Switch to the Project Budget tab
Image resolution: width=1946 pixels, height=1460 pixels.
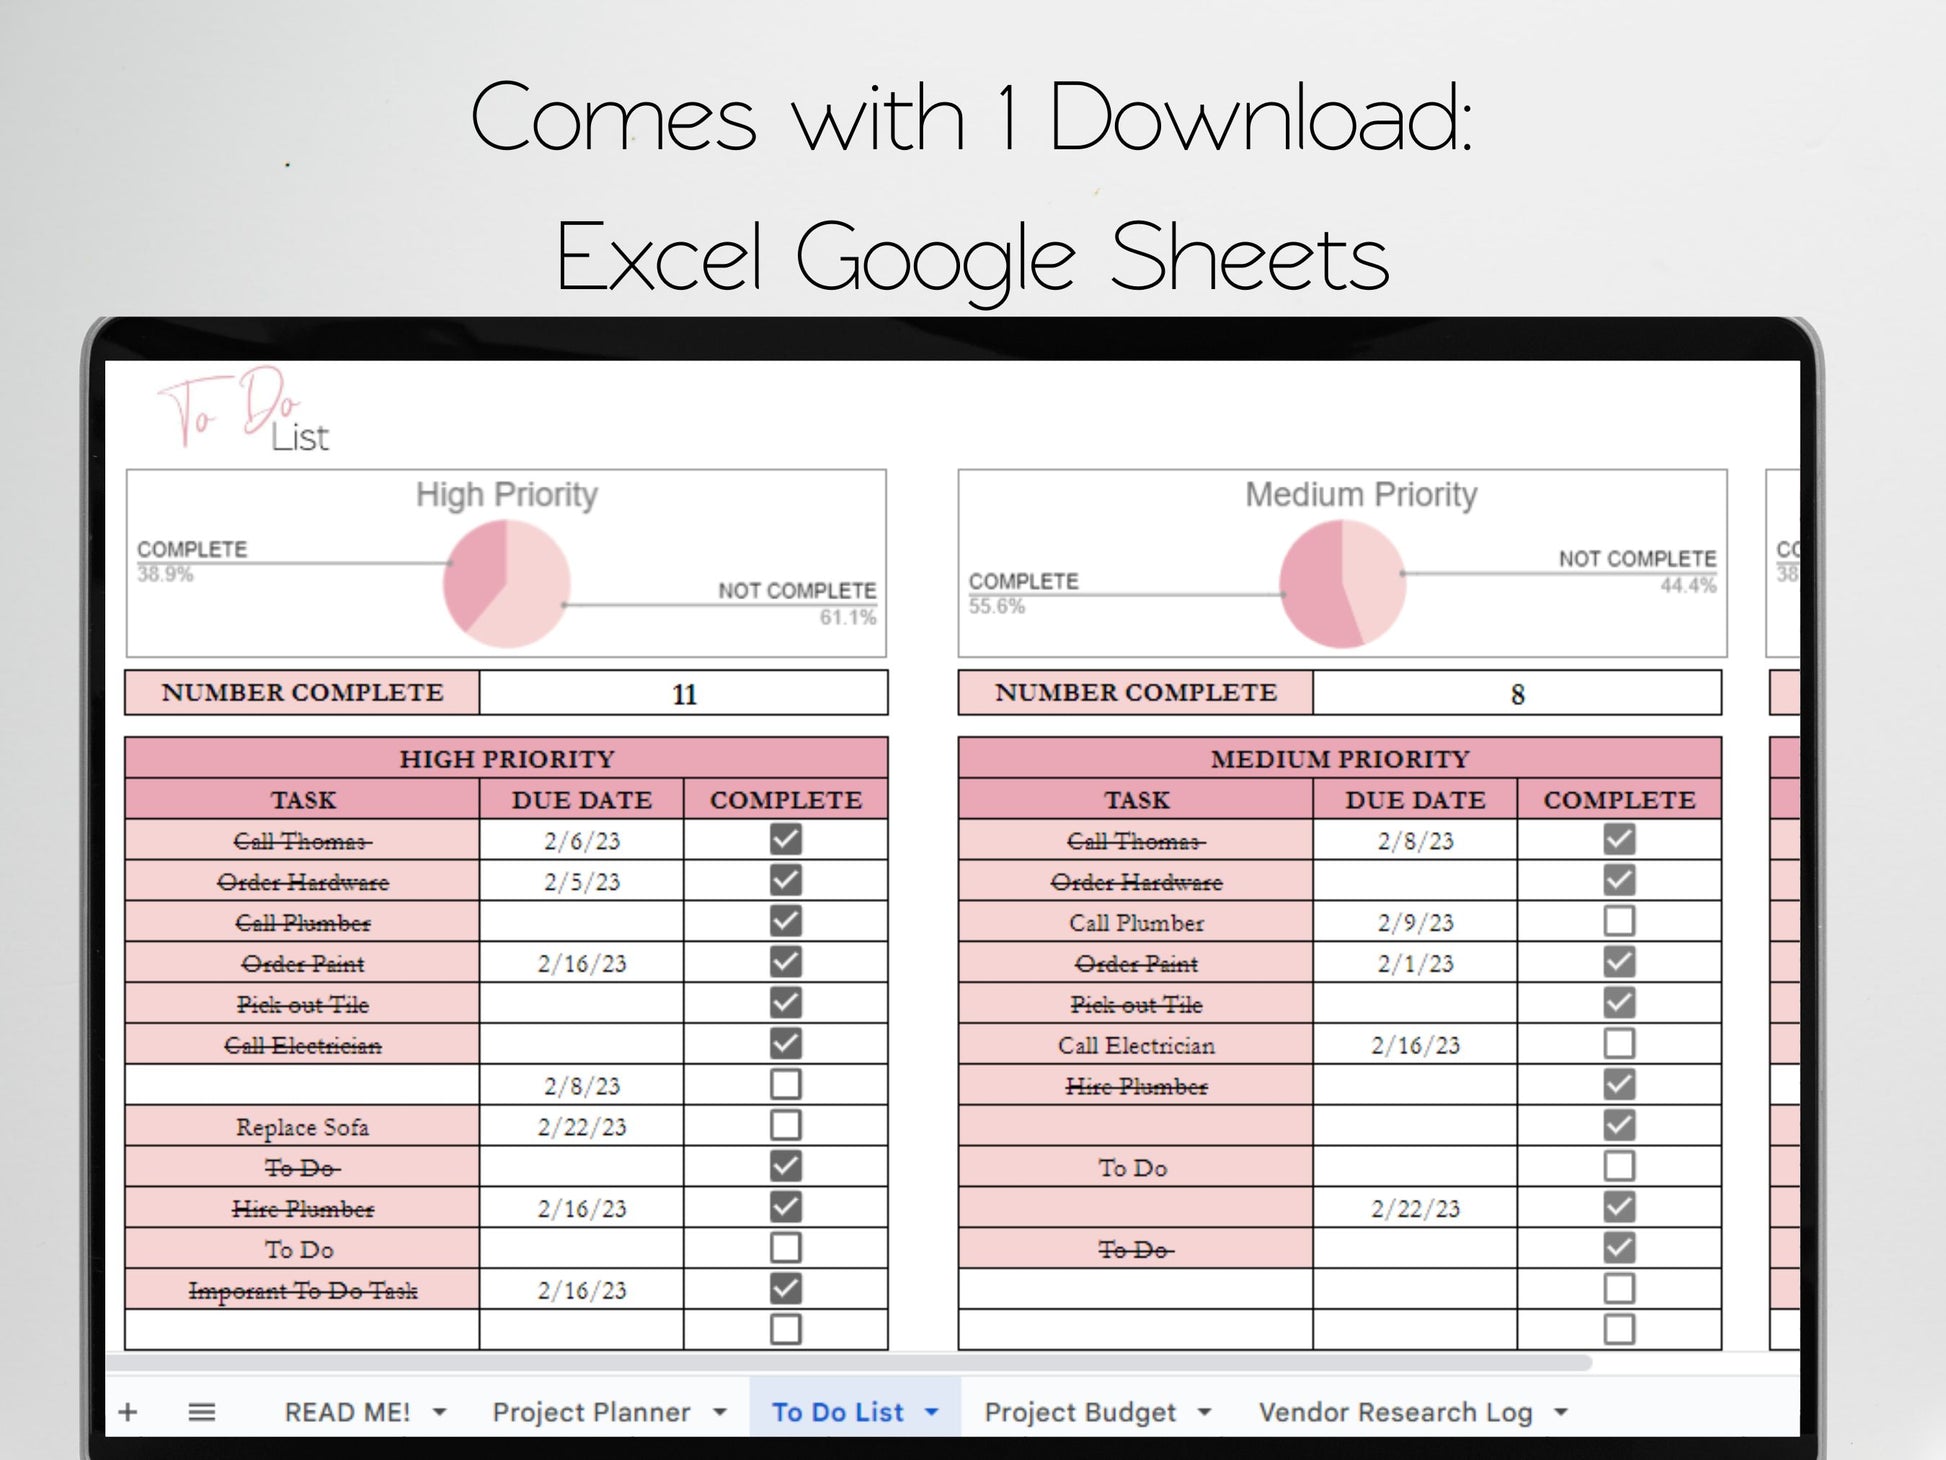tap(1079, 1412)
